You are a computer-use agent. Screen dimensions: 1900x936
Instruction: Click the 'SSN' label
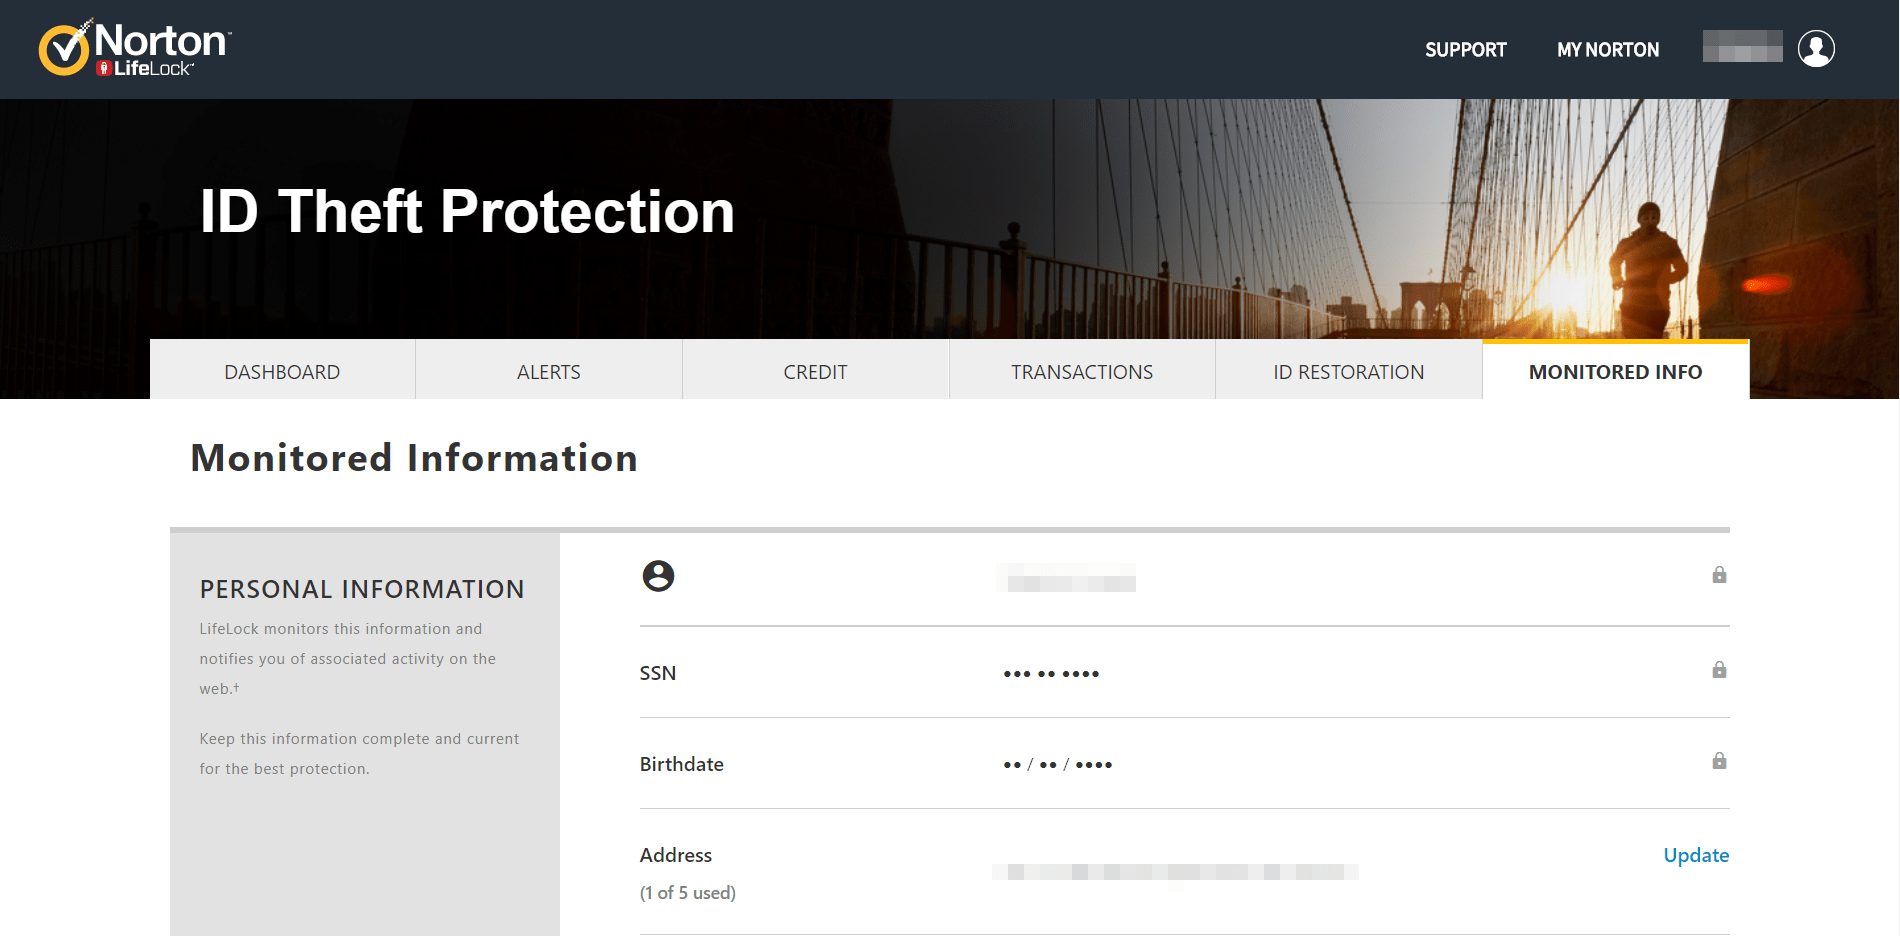click(658, 673)
